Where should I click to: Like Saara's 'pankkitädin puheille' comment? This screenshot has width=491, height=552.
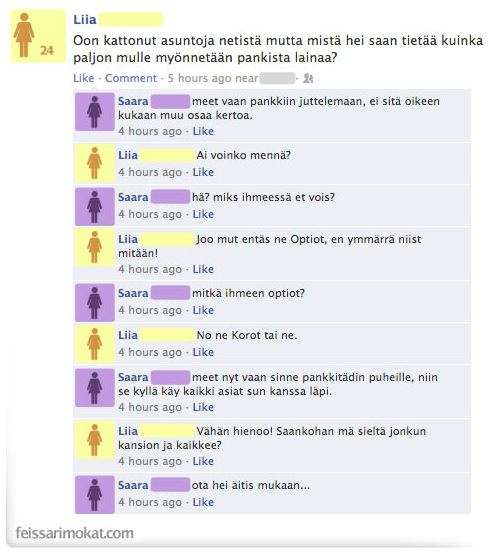click(203, 407)
